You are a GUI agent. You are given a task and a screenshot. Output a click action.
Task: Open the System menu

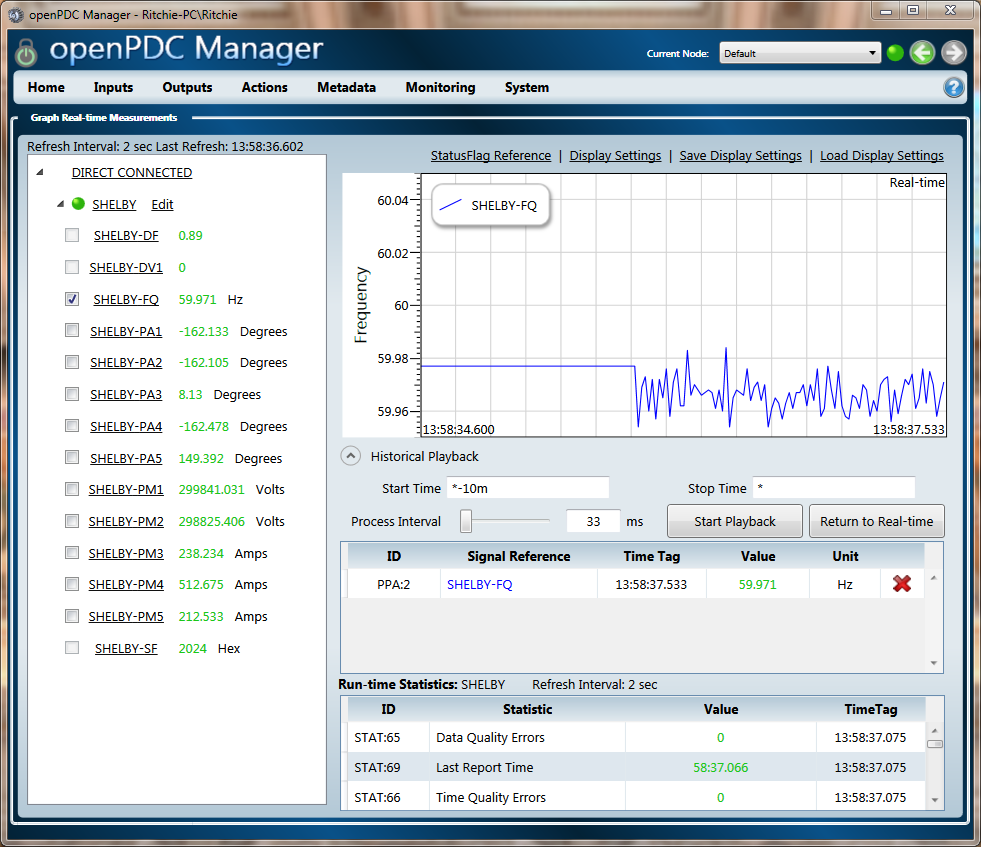pos(527,88)
